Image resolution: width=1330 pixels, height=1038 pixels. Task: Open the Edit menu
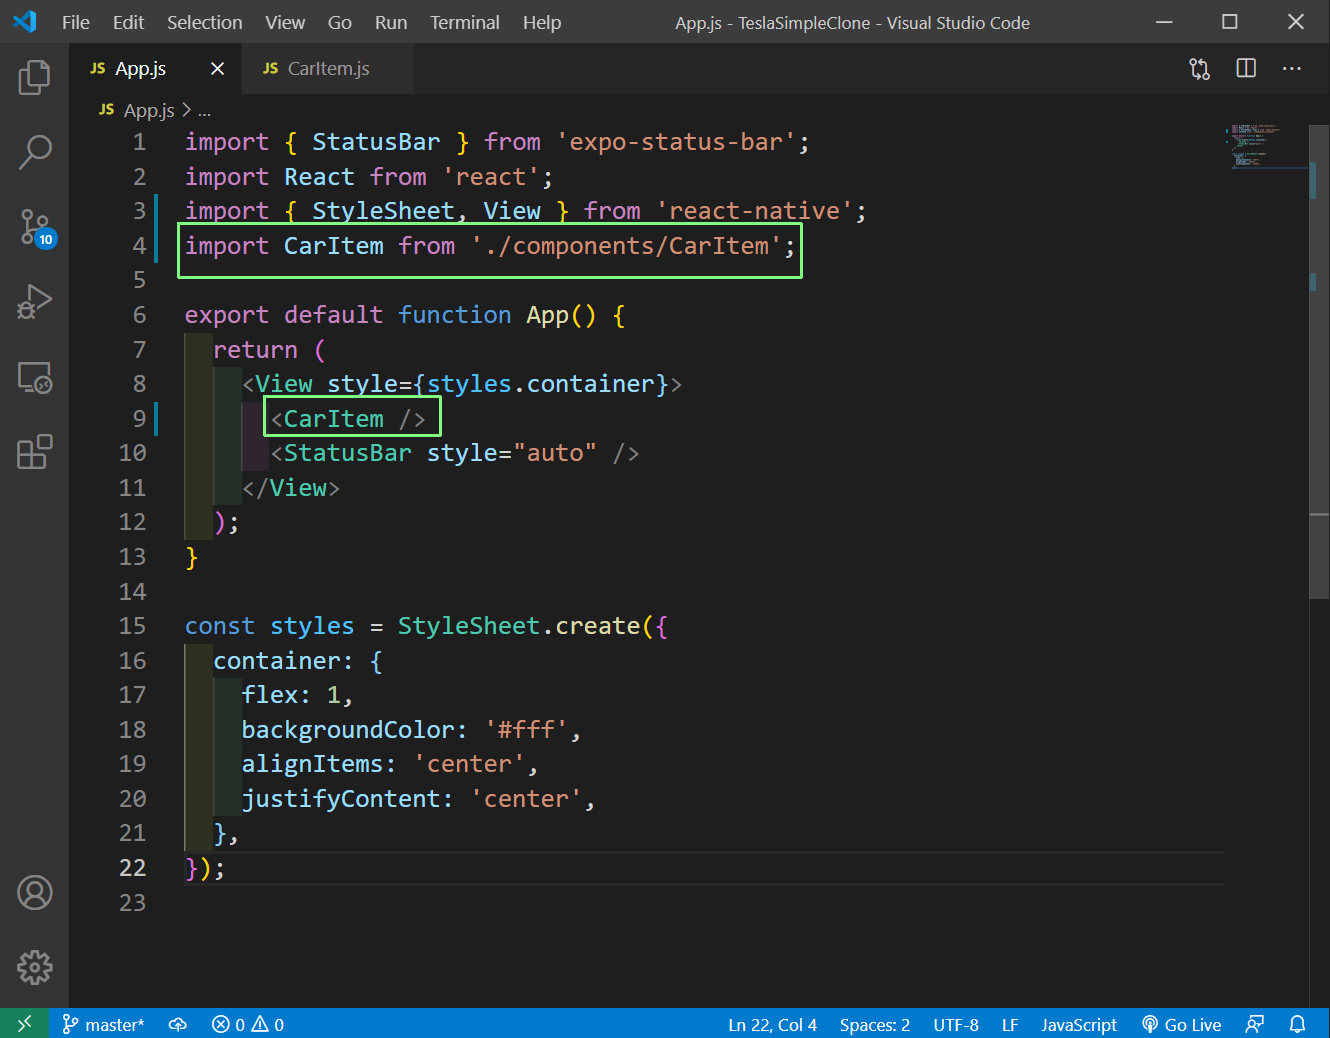(x=128, y=22)
